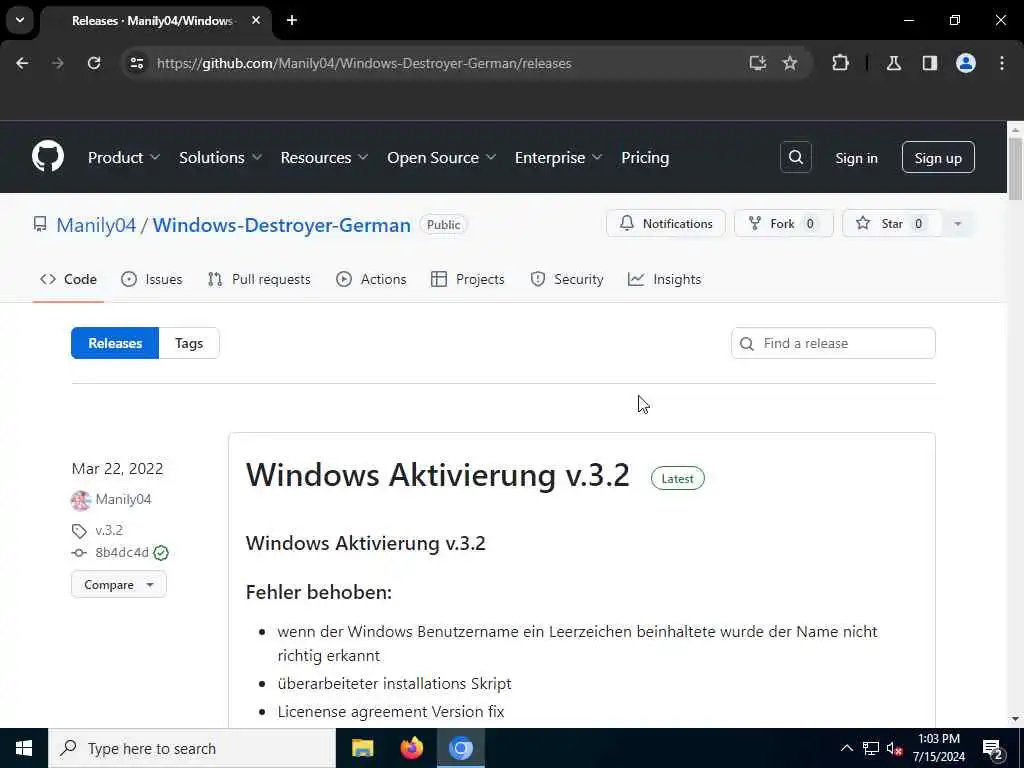Screen dimensions: 1024x768
Task: Star the repository
Action: pyautogui.click(x=891, y=223)
